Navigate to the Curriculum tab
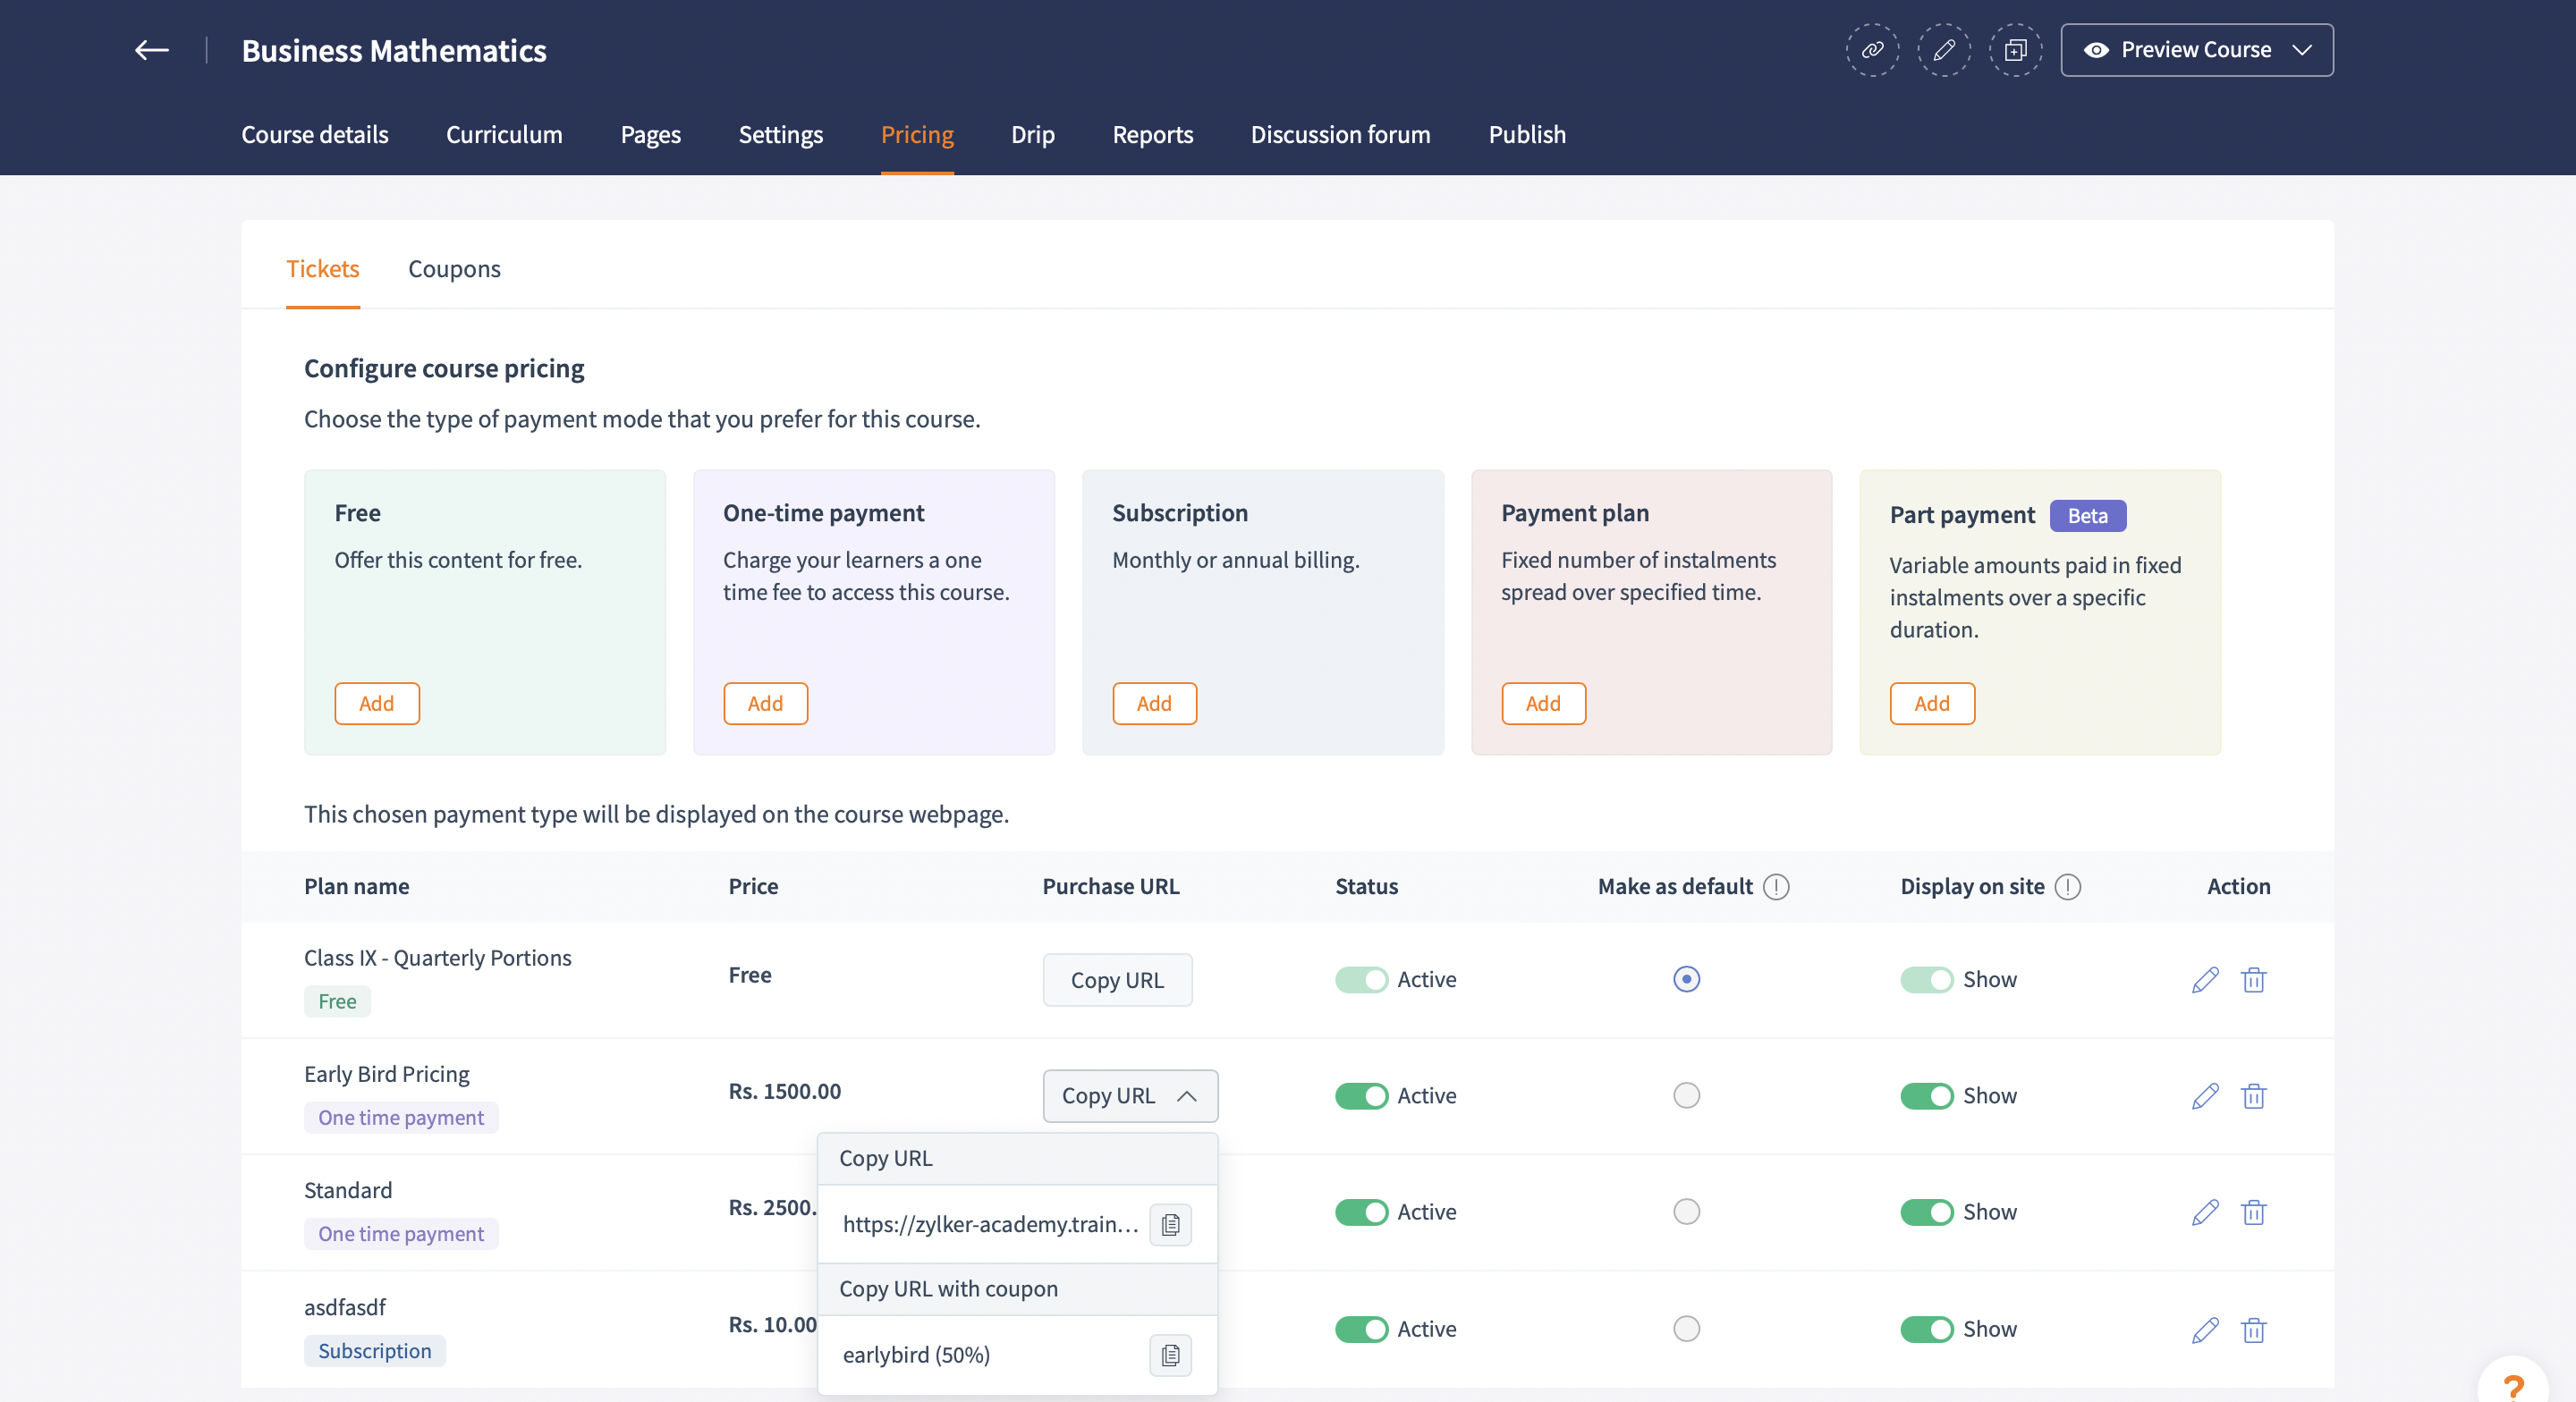Viewport: 2576px width, 1402px height. (504, 133)
